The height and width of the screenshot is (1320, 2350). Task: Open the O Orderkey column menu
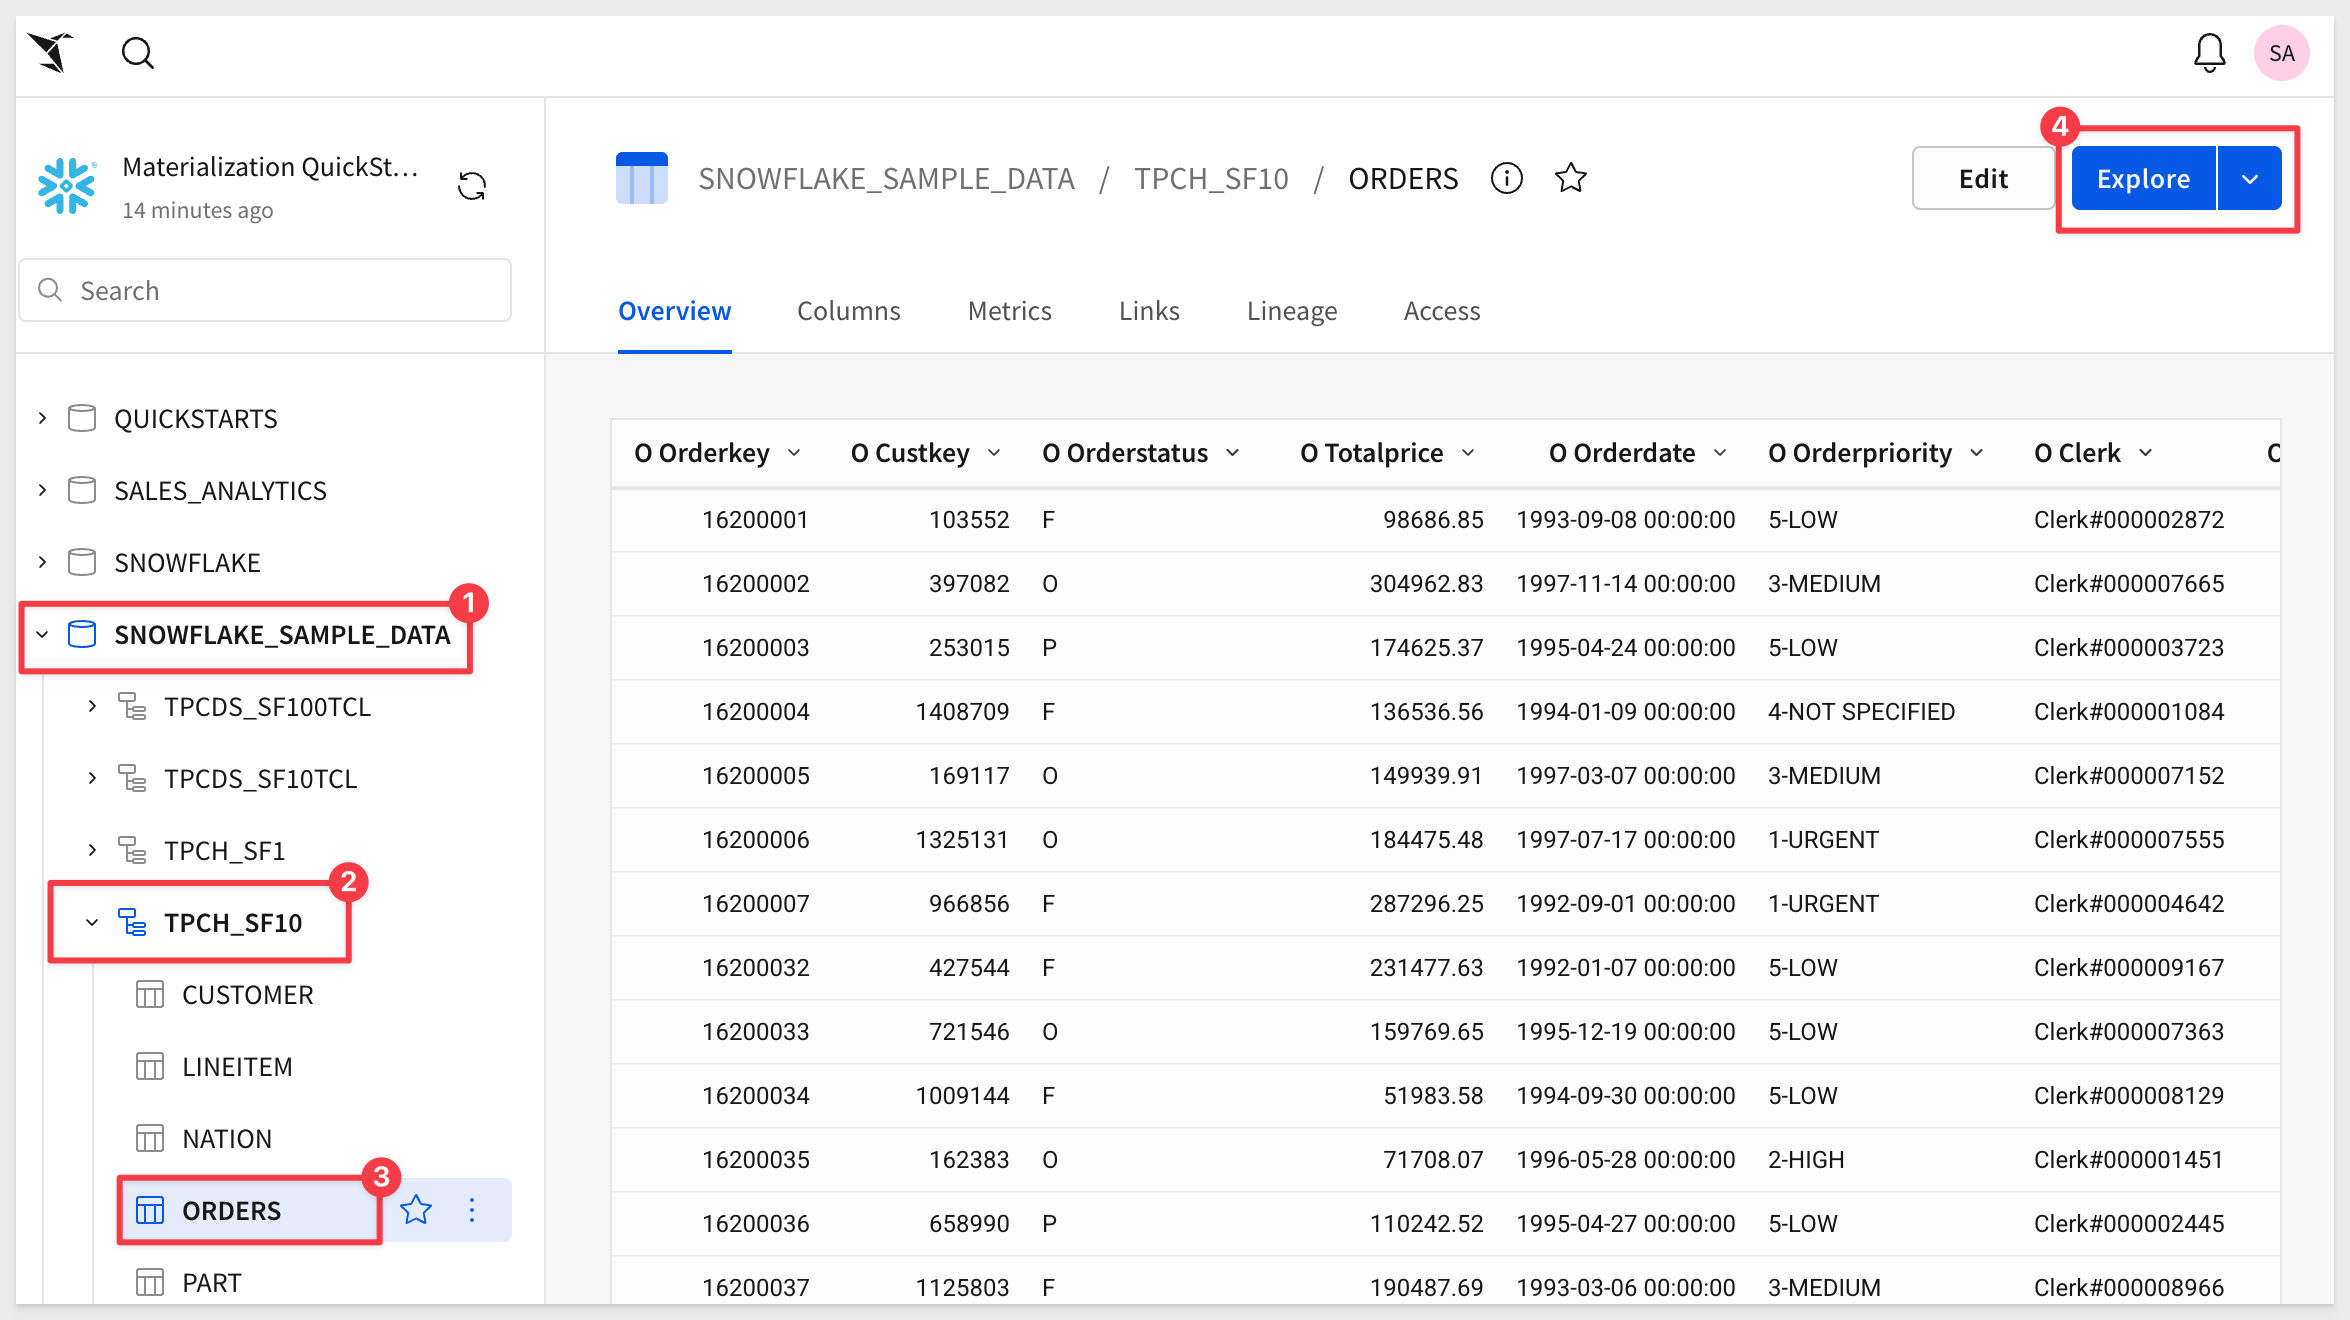(x=794, y=453)
